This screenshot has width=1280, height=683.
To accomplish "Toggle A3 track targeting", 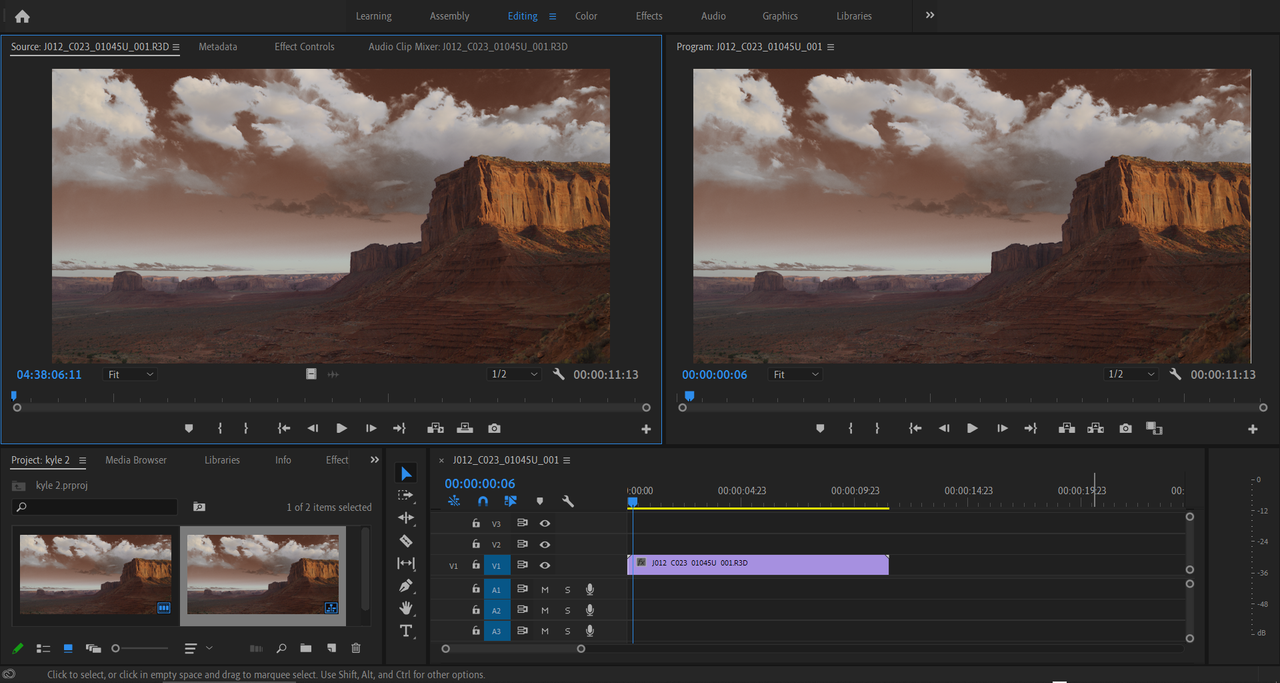I will tap(496, 631).
